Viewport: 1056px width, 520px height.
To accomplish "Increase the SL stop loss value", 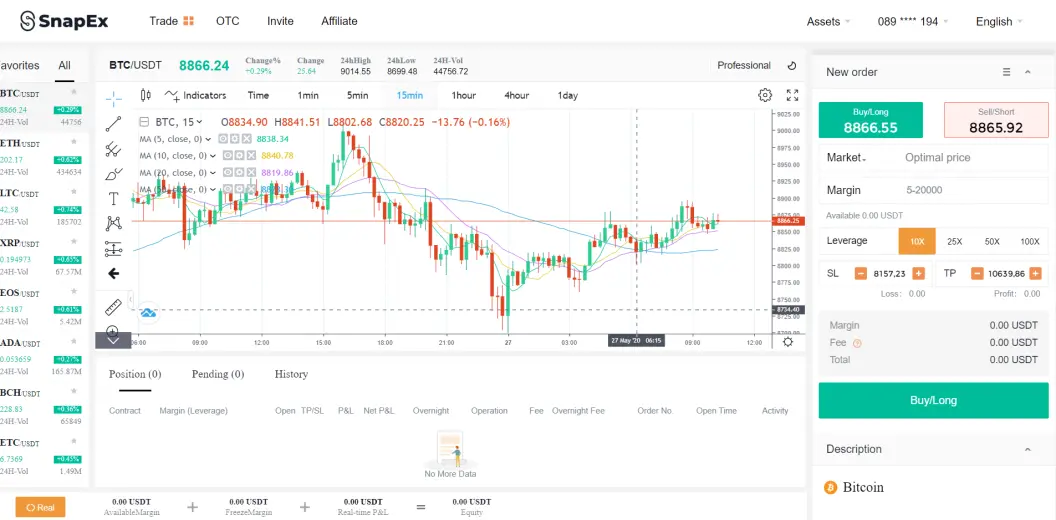I will pyautogui.click(x=918, y=273).
